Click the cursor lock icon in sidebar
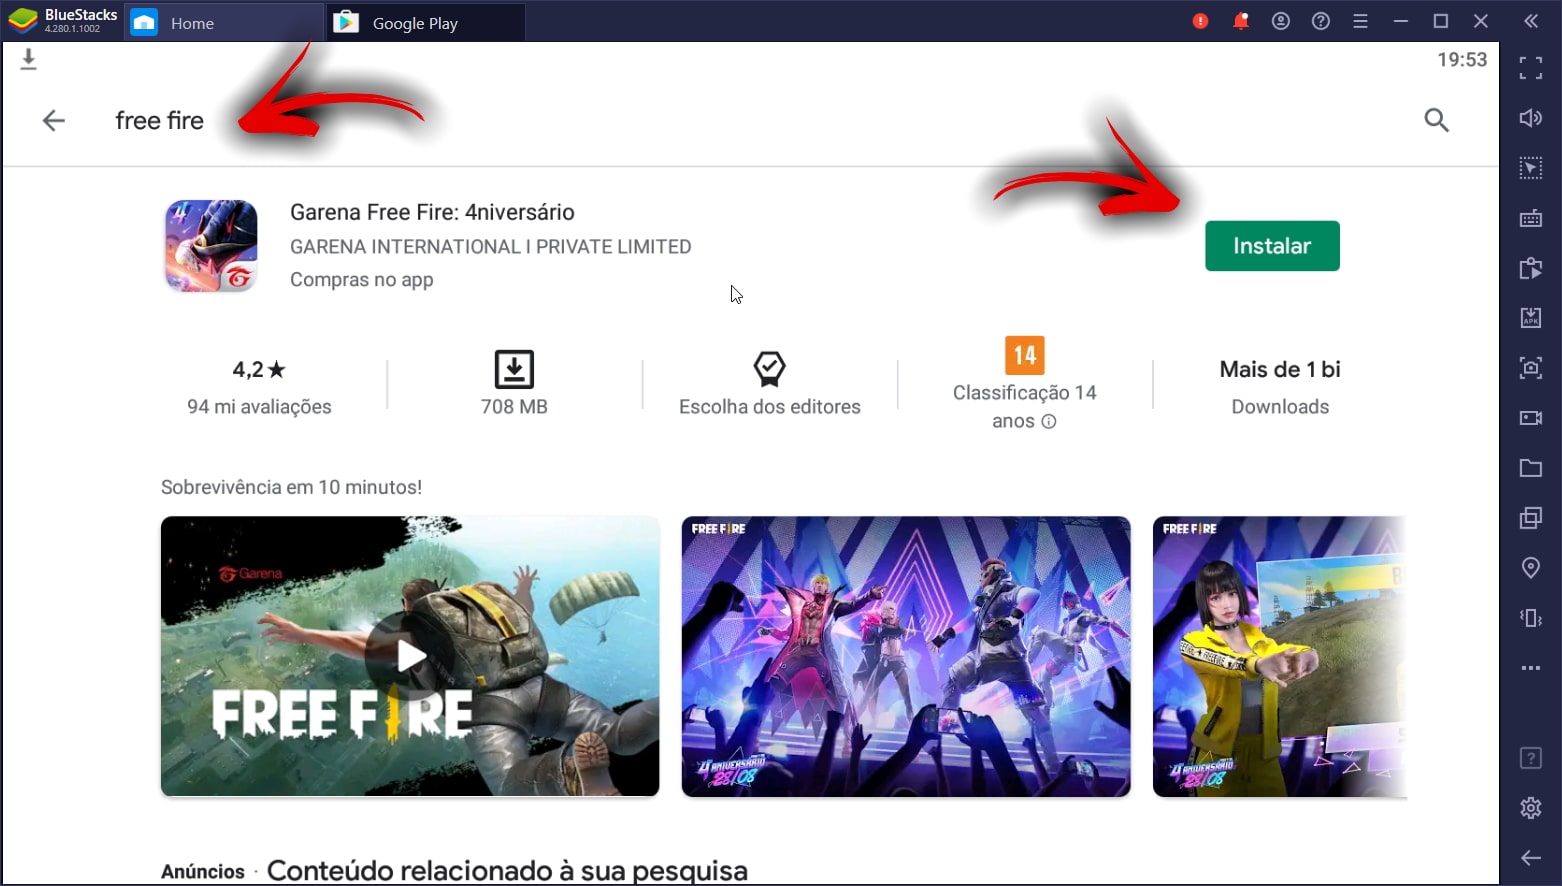 pyautogui.click(x=1531, y=168)
